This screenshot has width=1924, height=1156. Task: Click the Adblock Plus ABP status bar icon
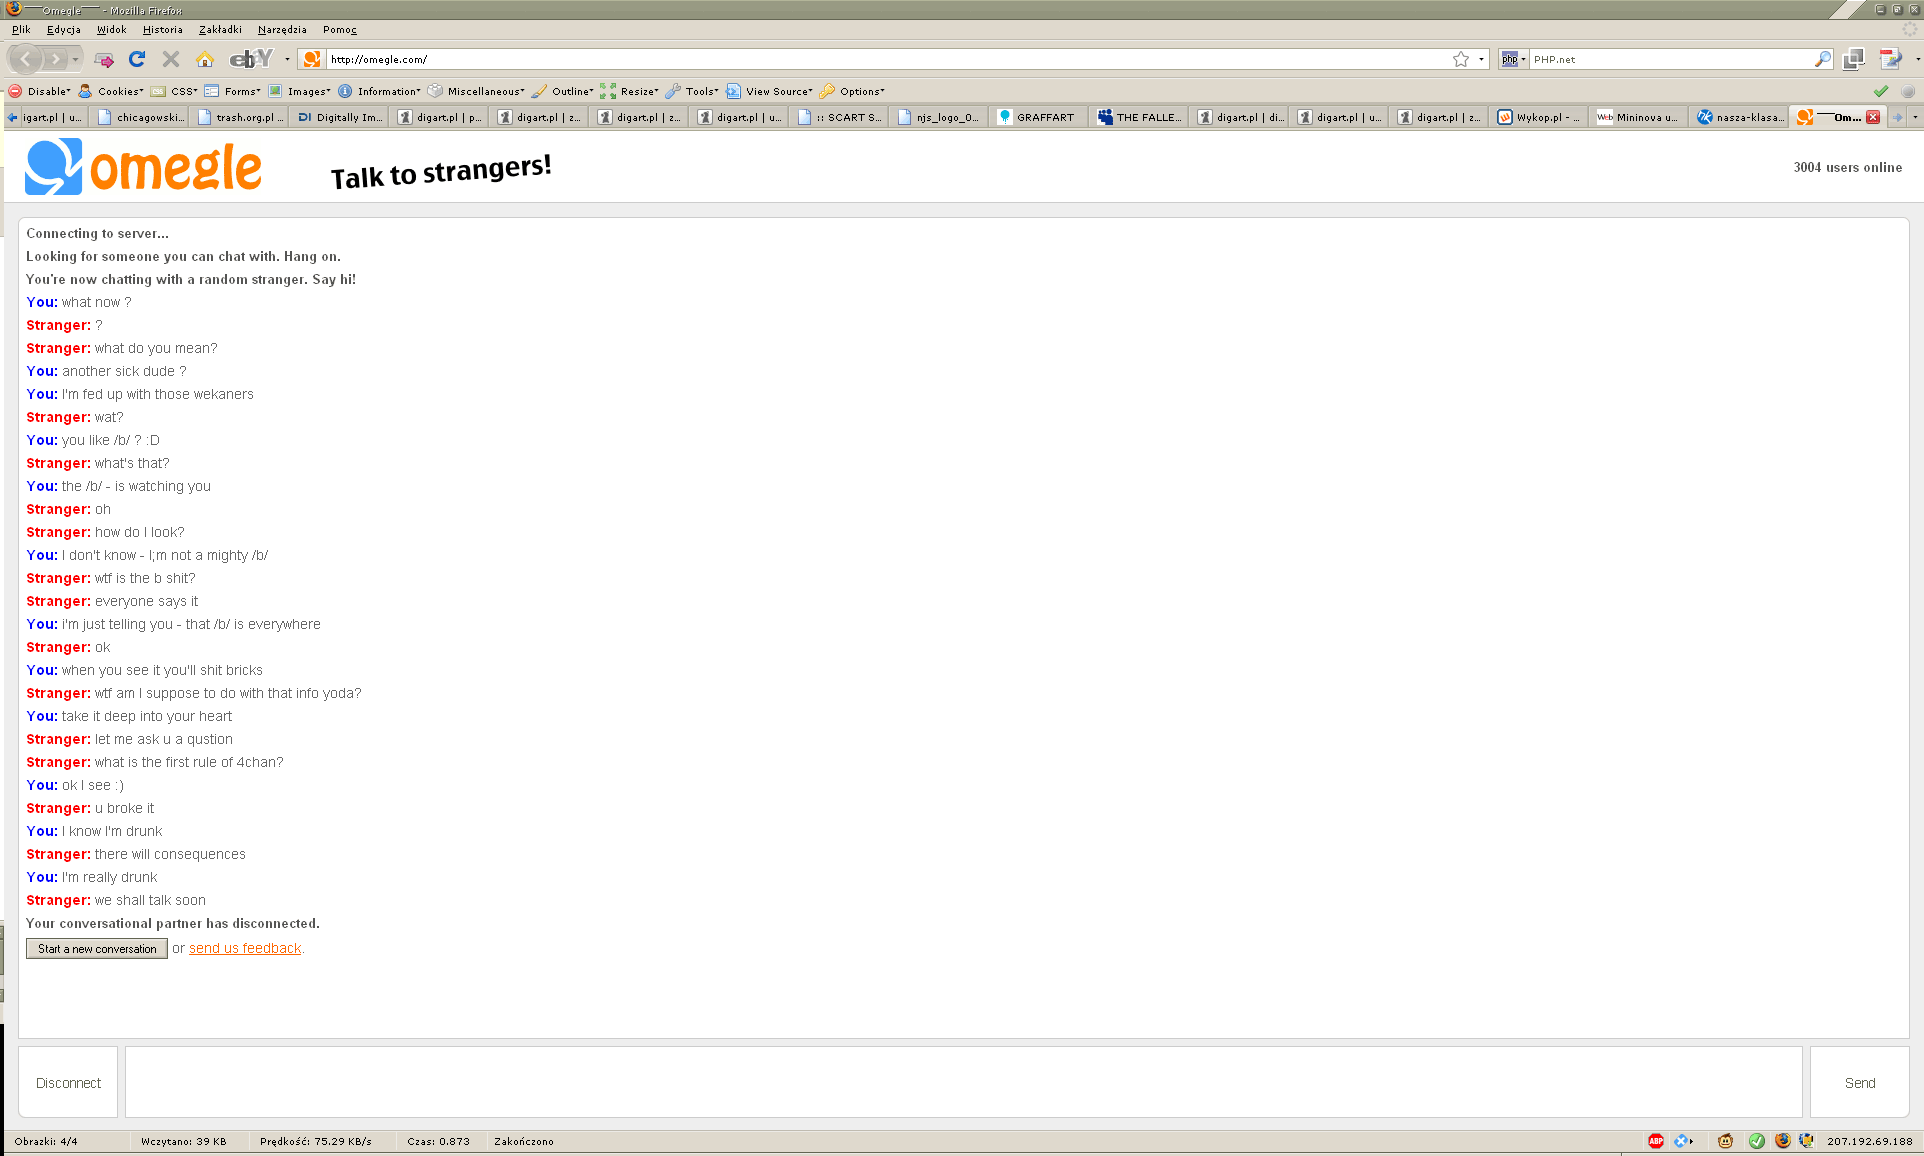pos(1656,1141)
